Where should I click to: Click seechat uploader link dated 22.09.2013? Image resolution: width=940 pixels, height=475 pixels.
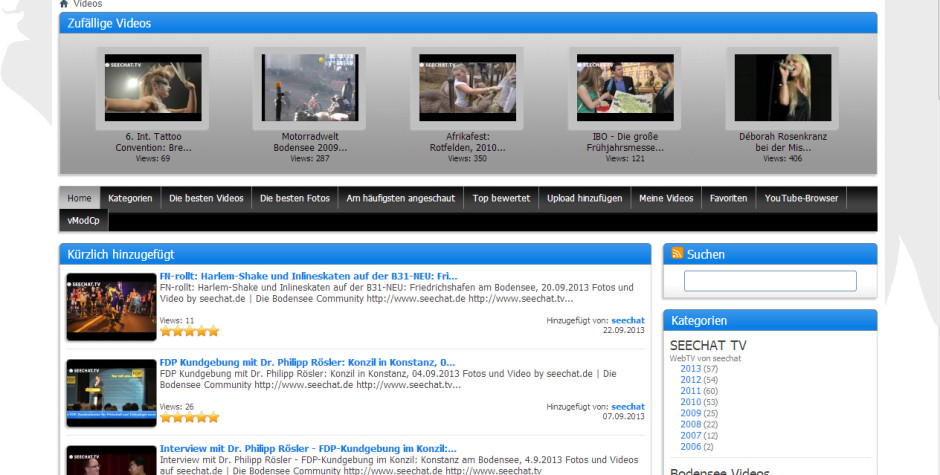click(628, 321)
